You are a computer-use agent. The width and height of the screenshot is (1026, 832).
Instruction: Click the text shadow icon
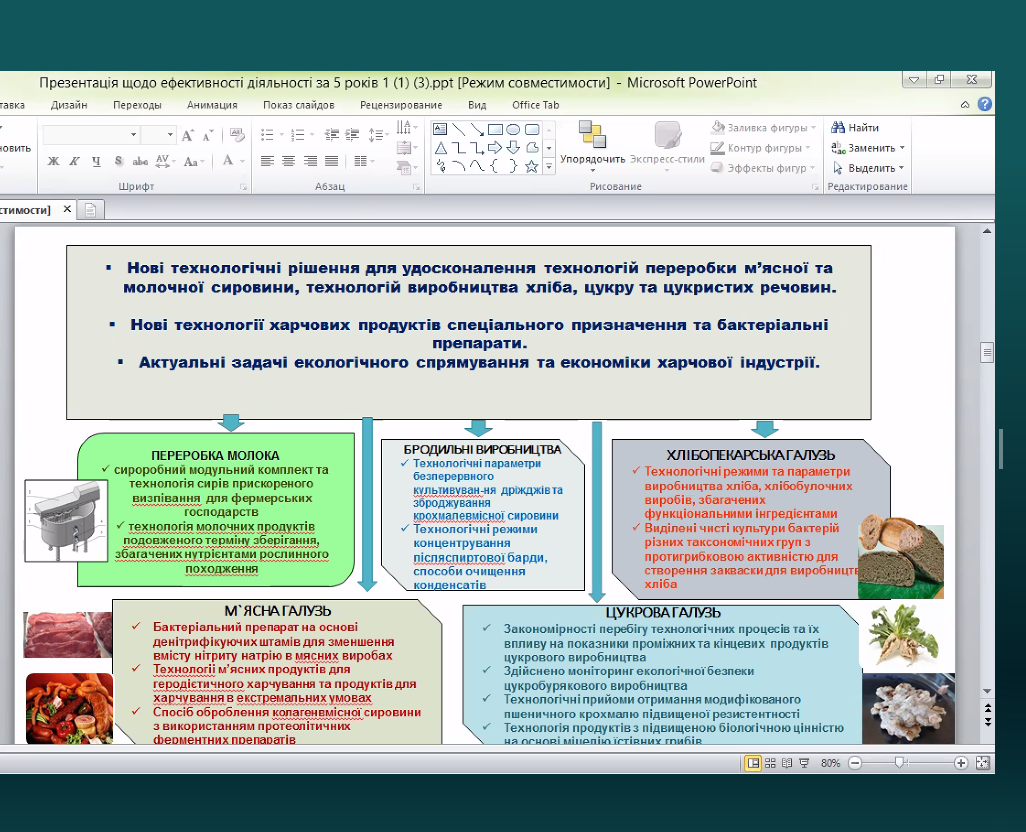(x=118, y=161)
